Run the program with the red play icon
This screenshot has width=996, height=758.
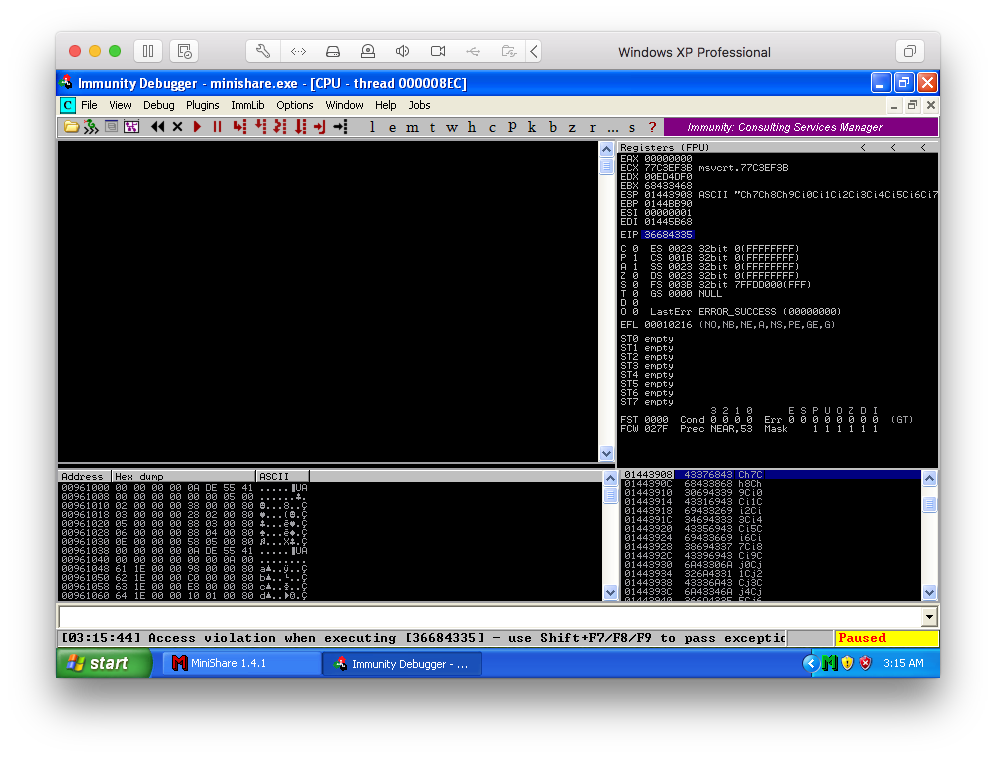(197, 127)
